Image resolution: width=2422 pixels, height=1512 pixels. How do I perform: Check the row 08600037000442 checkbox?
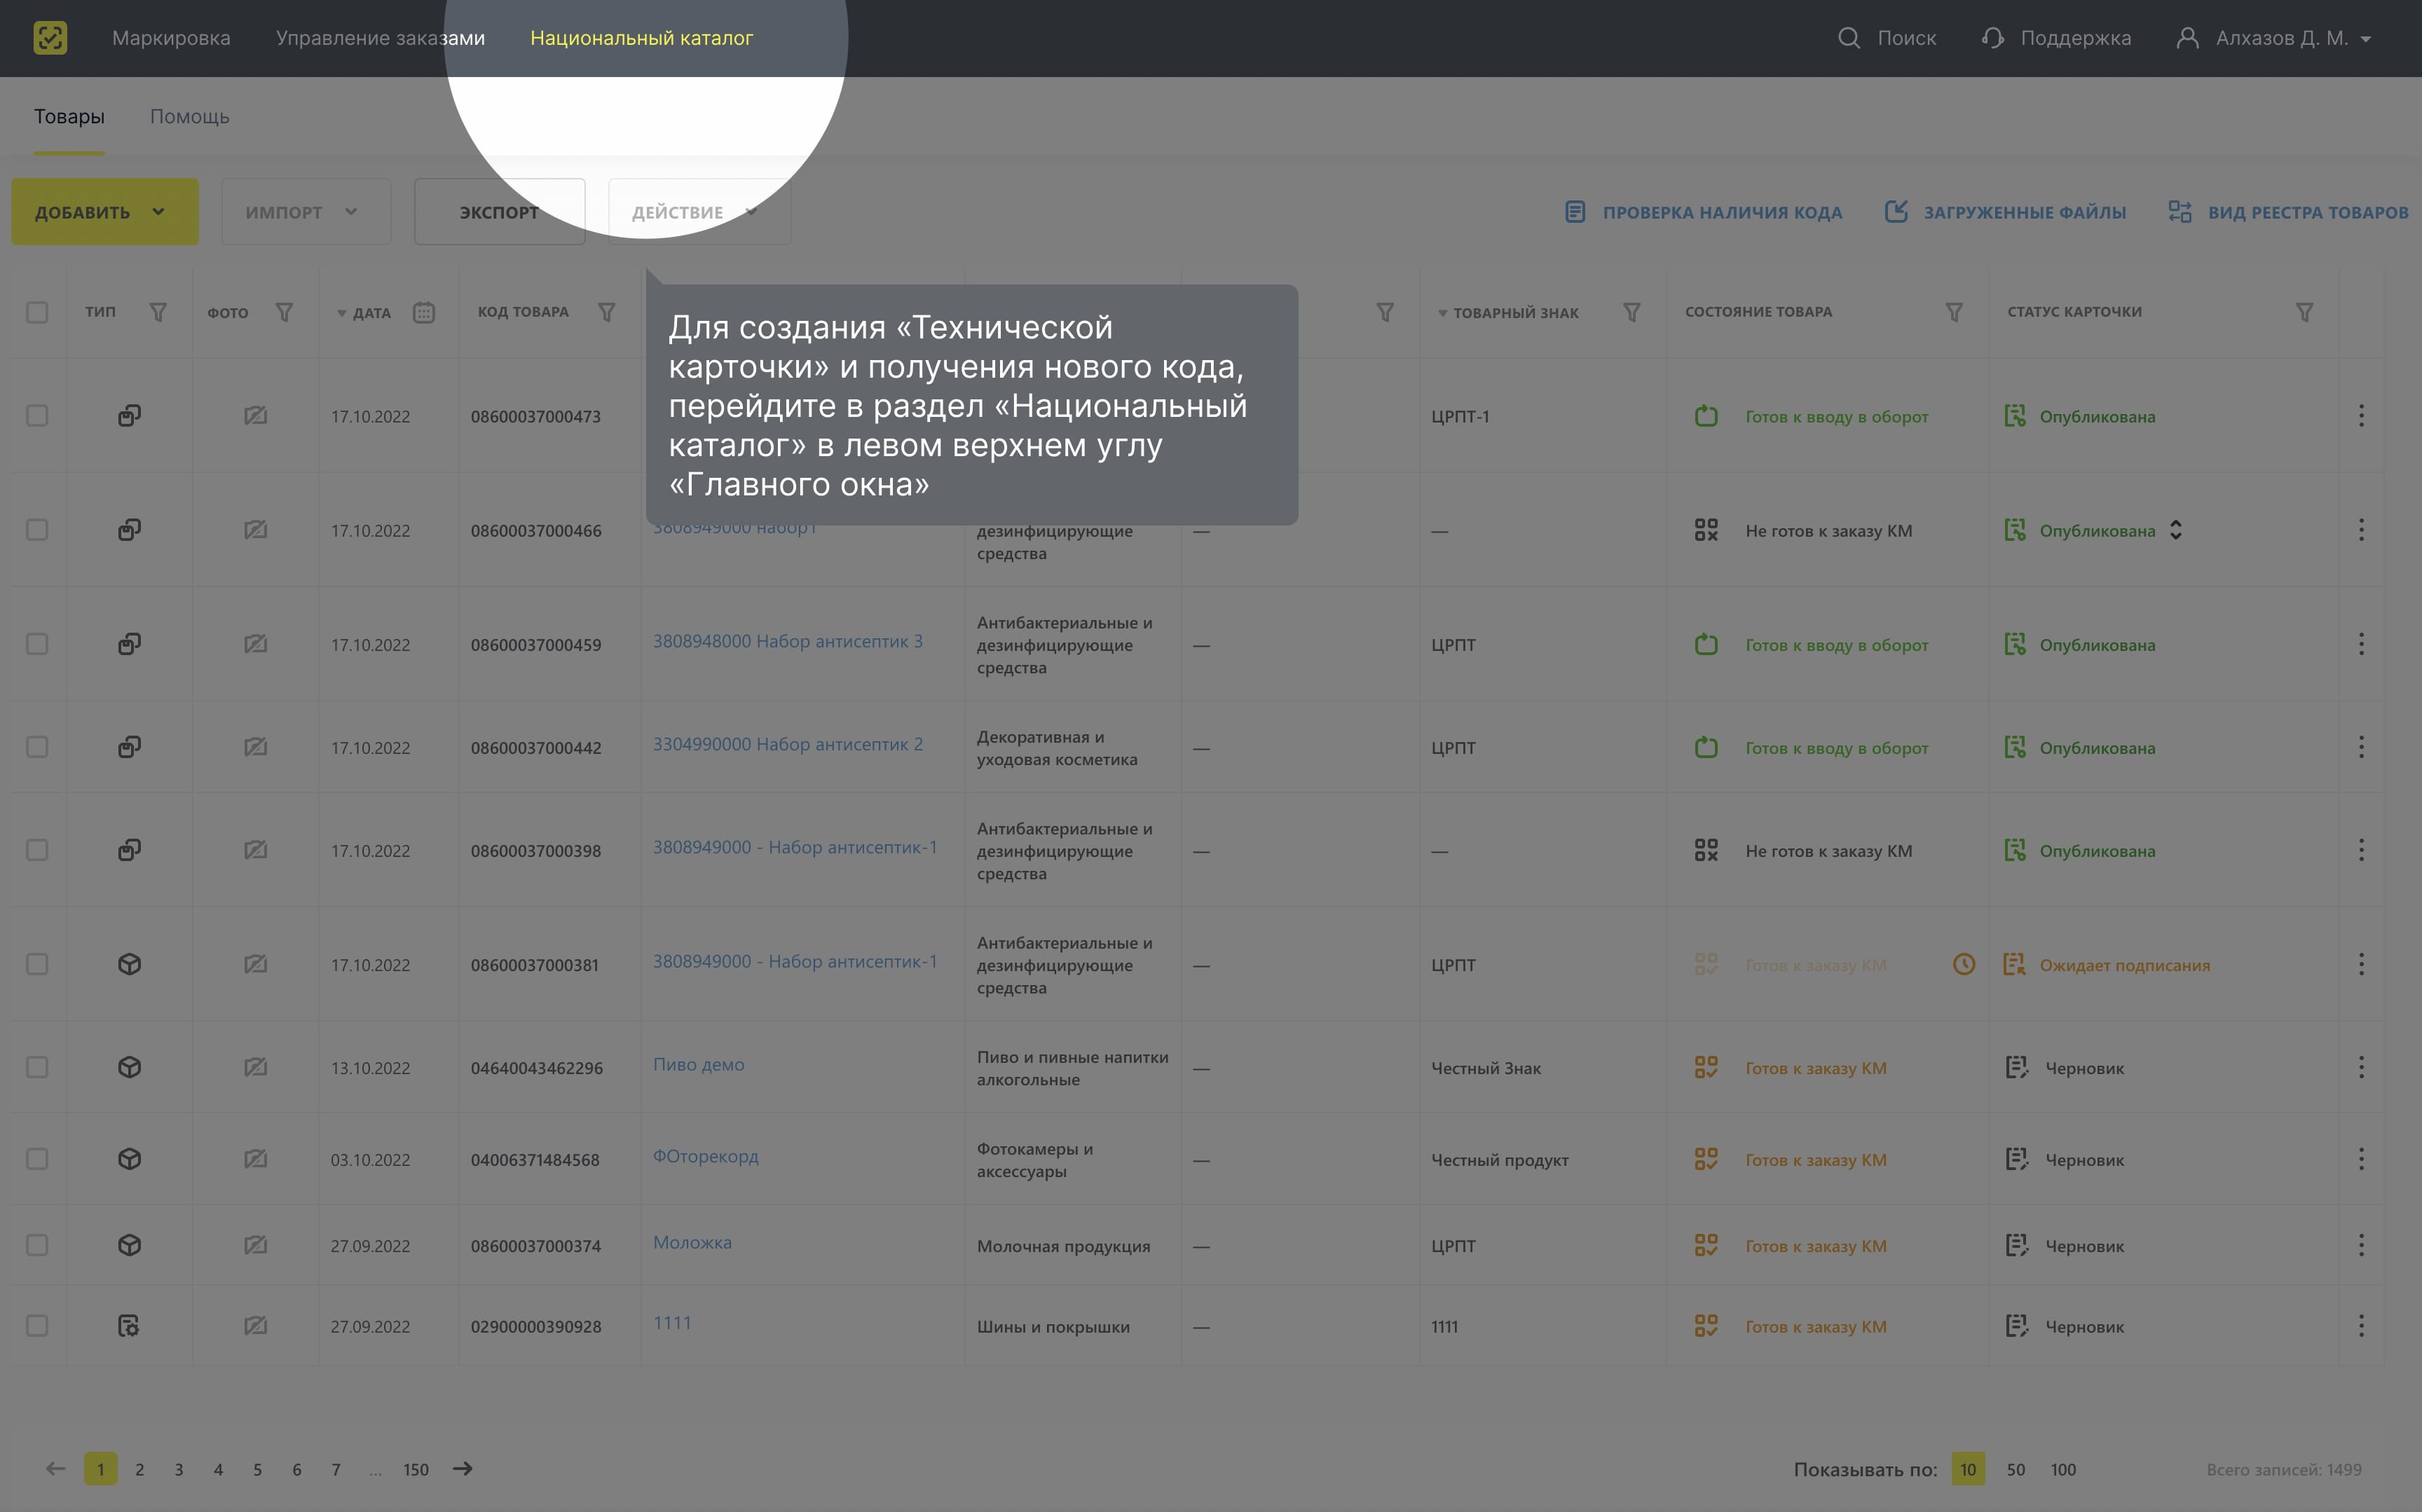coord(37,747)
